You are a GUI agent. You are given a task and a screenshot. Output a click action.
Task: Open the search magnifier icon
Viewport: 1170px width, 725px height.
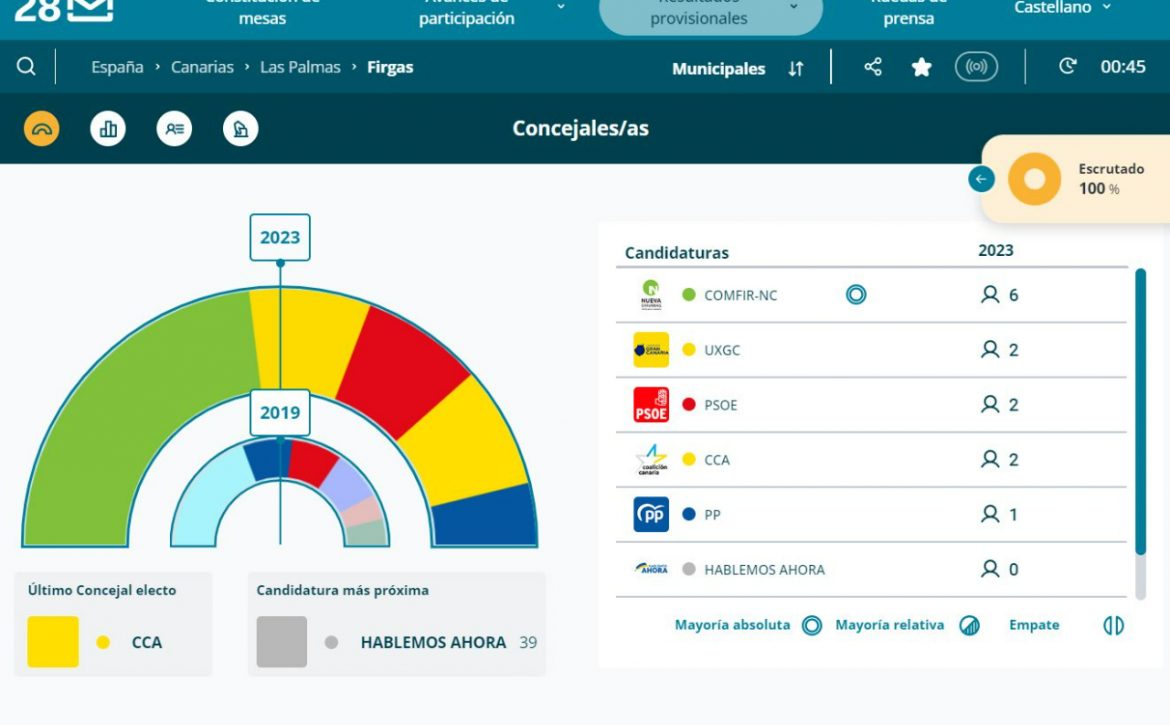pyautogui.click(x=26, y=66)
